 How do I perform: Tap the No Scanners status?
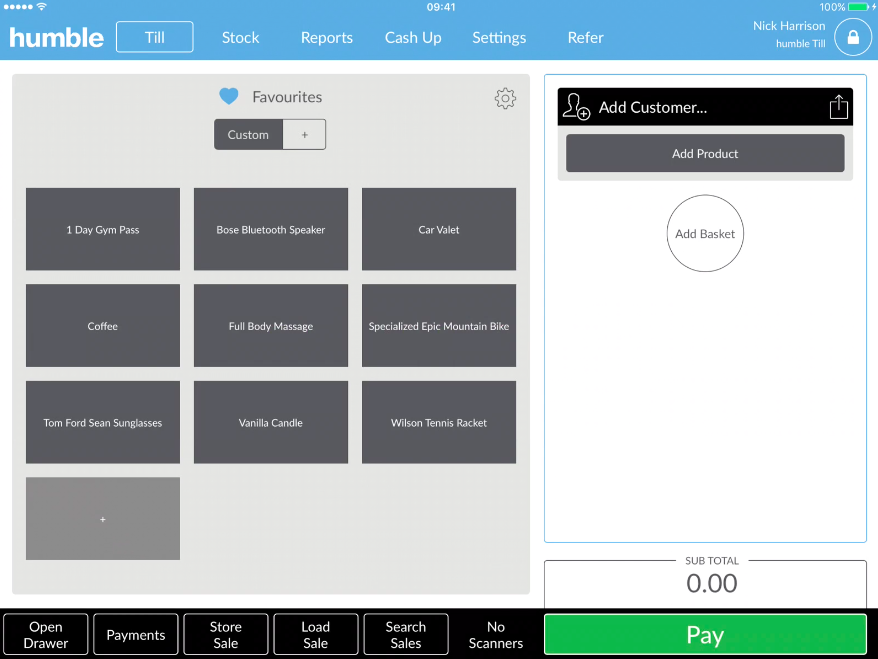click(x=496, y=634)
